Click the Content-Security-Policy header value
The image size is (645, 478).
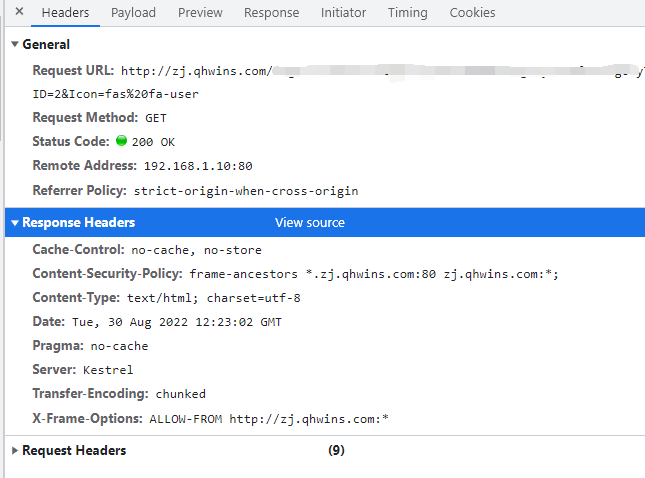(x=374, y=274)
